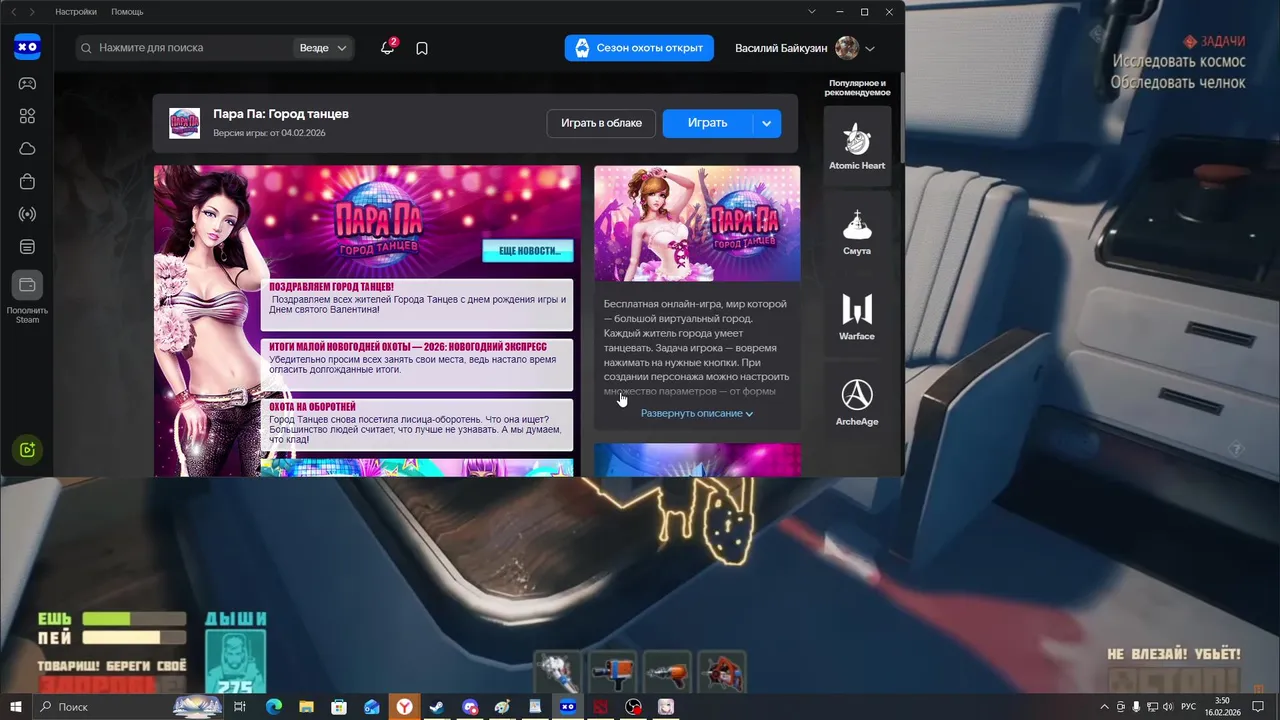Open Warface in recommended list
Viewport: 1280px width, 720px height.
(x=857, y=317)
